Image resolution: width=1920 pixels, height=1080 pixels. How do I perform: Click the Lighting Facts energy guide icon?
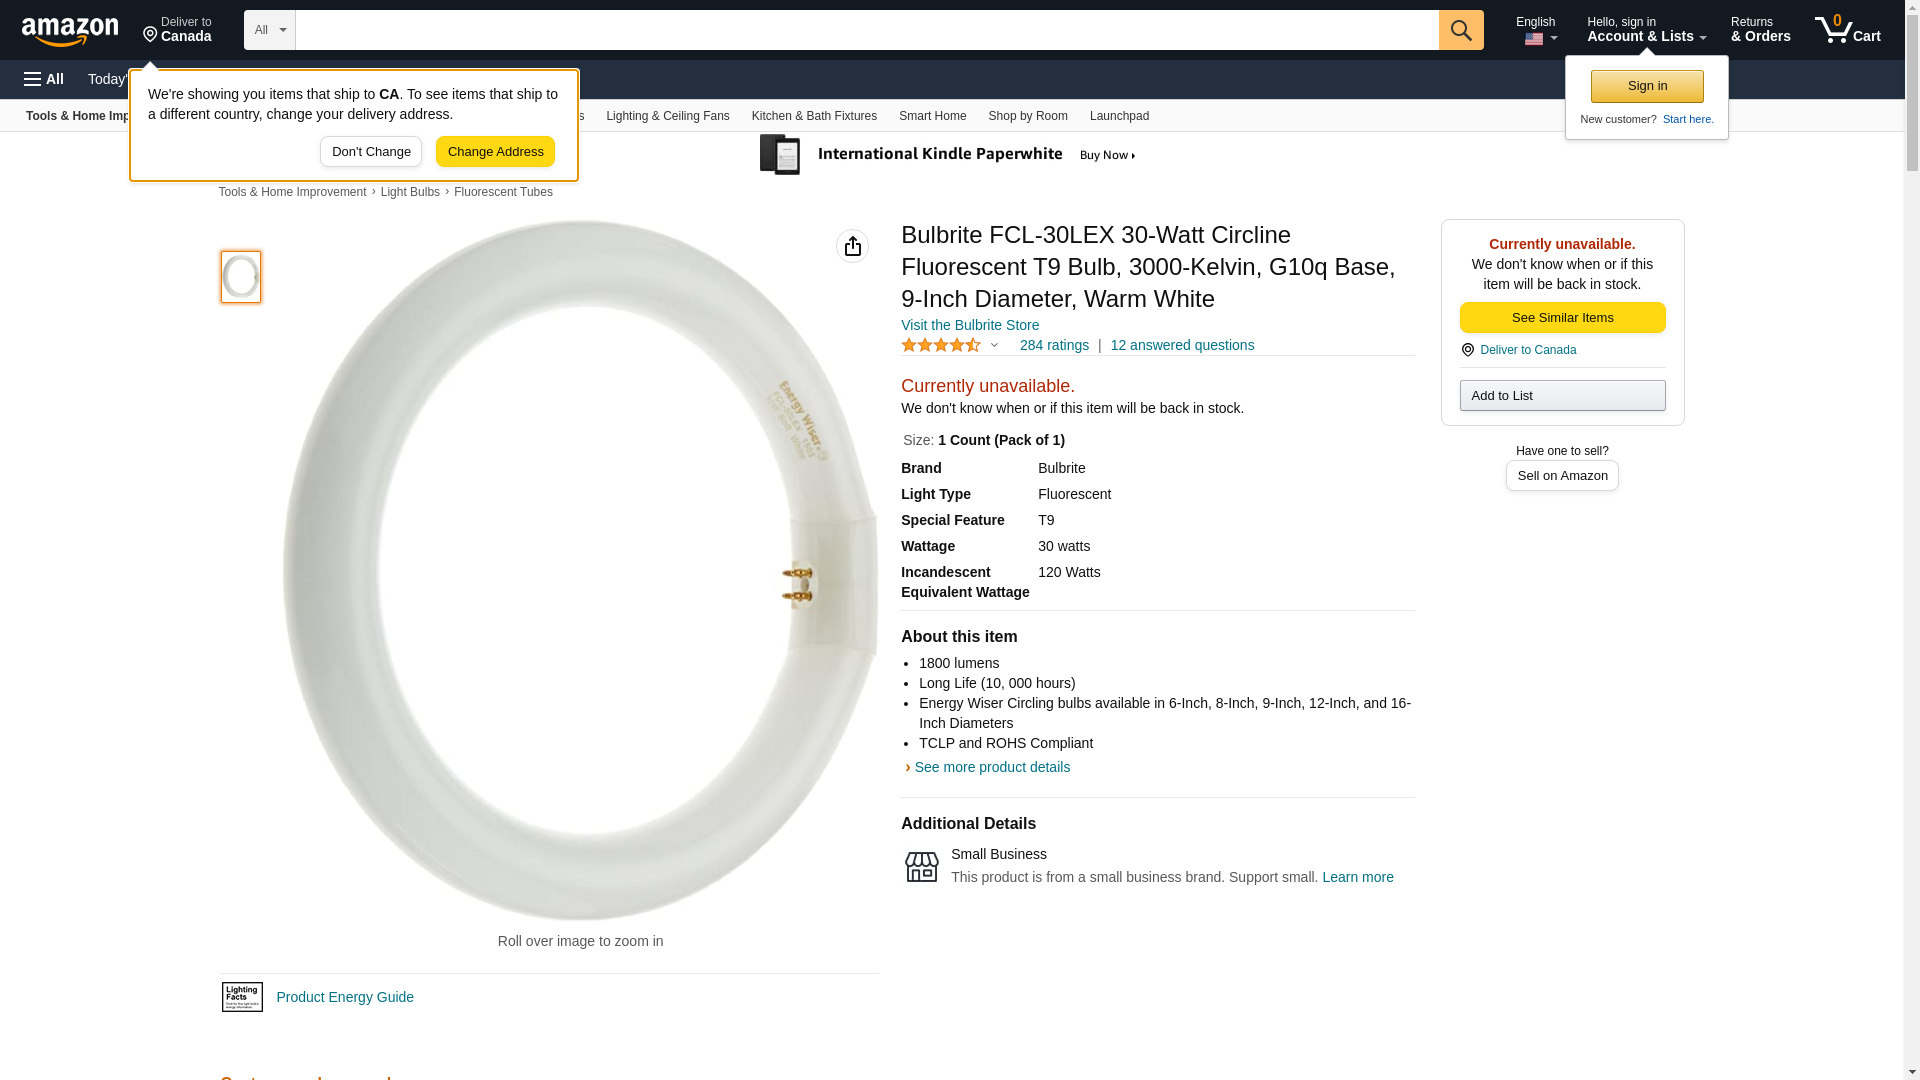pos(242,997)
